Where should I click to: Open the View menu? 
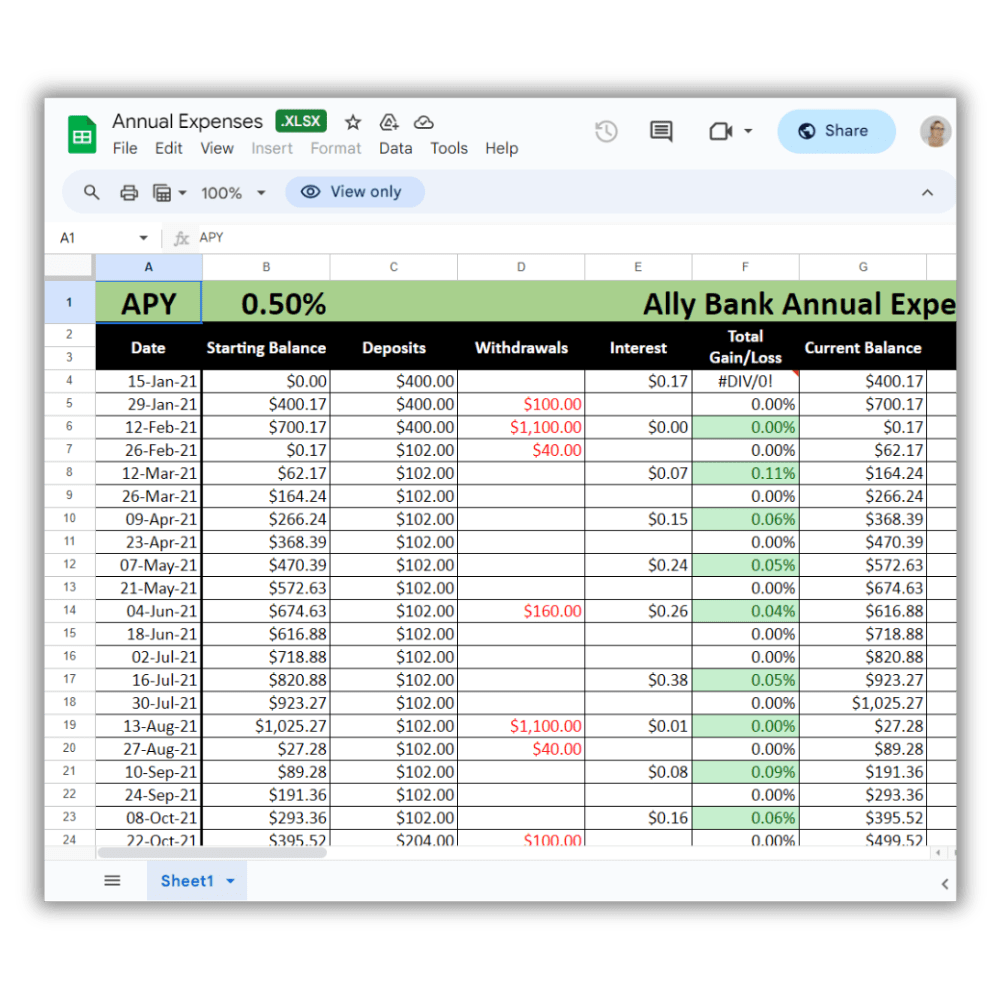[217, 149]
